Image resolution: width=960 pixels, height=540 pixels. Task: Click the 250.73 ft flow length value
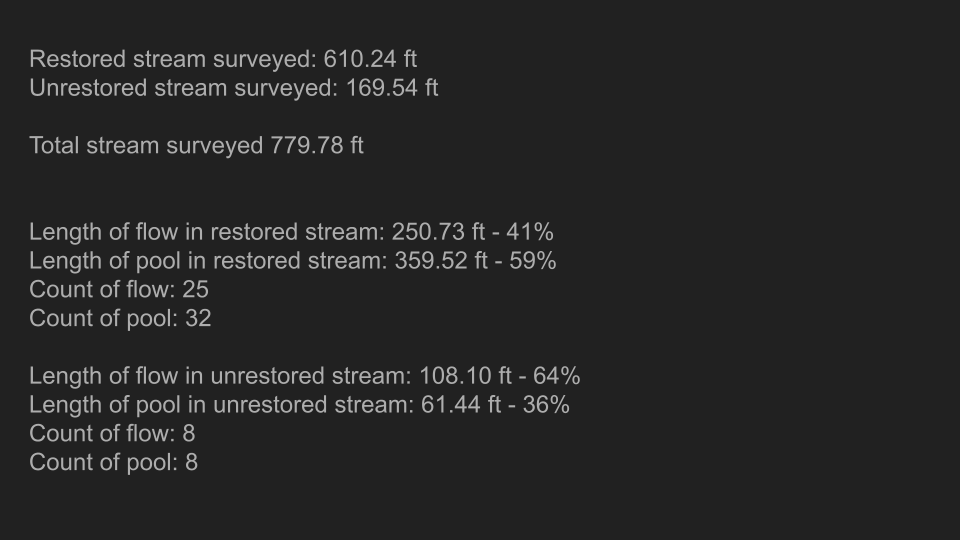(x=438, y=232)
